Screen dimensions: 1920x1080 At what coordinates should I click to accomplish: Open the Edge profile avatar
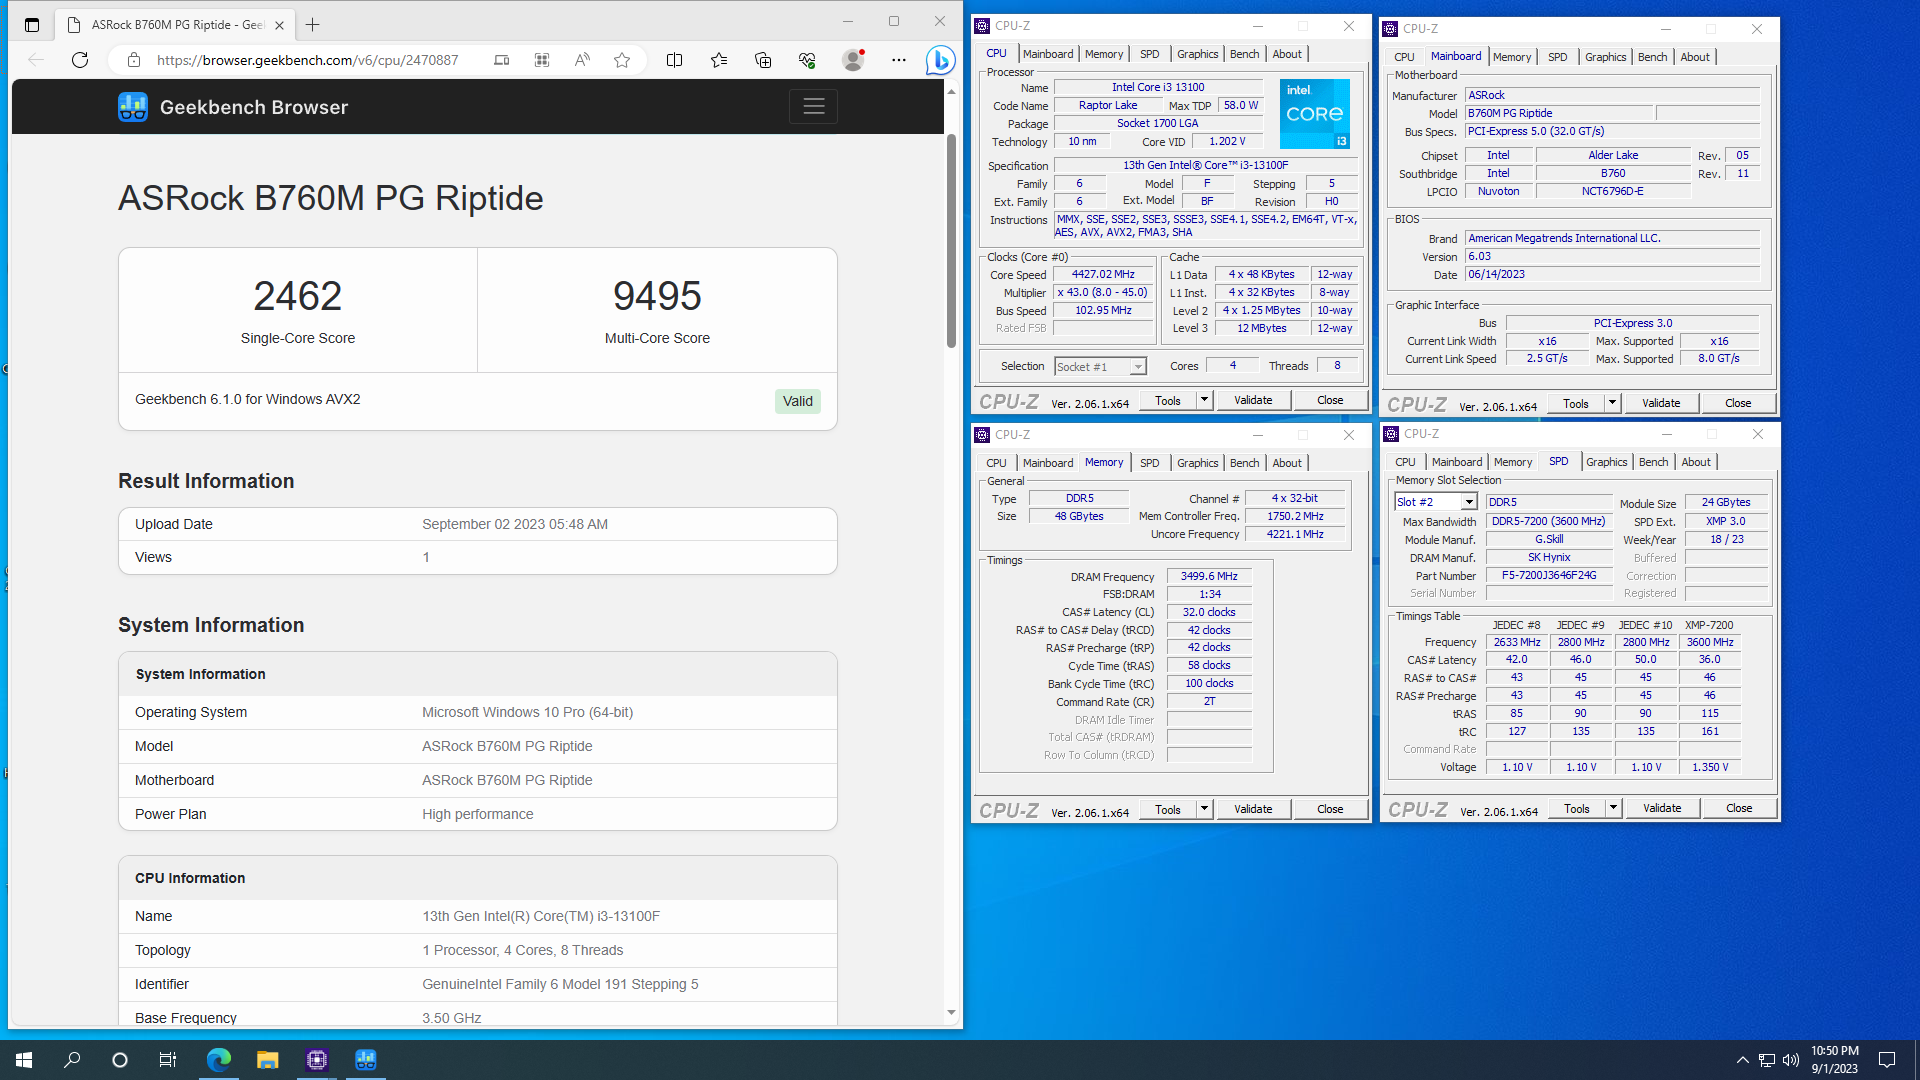853,60
